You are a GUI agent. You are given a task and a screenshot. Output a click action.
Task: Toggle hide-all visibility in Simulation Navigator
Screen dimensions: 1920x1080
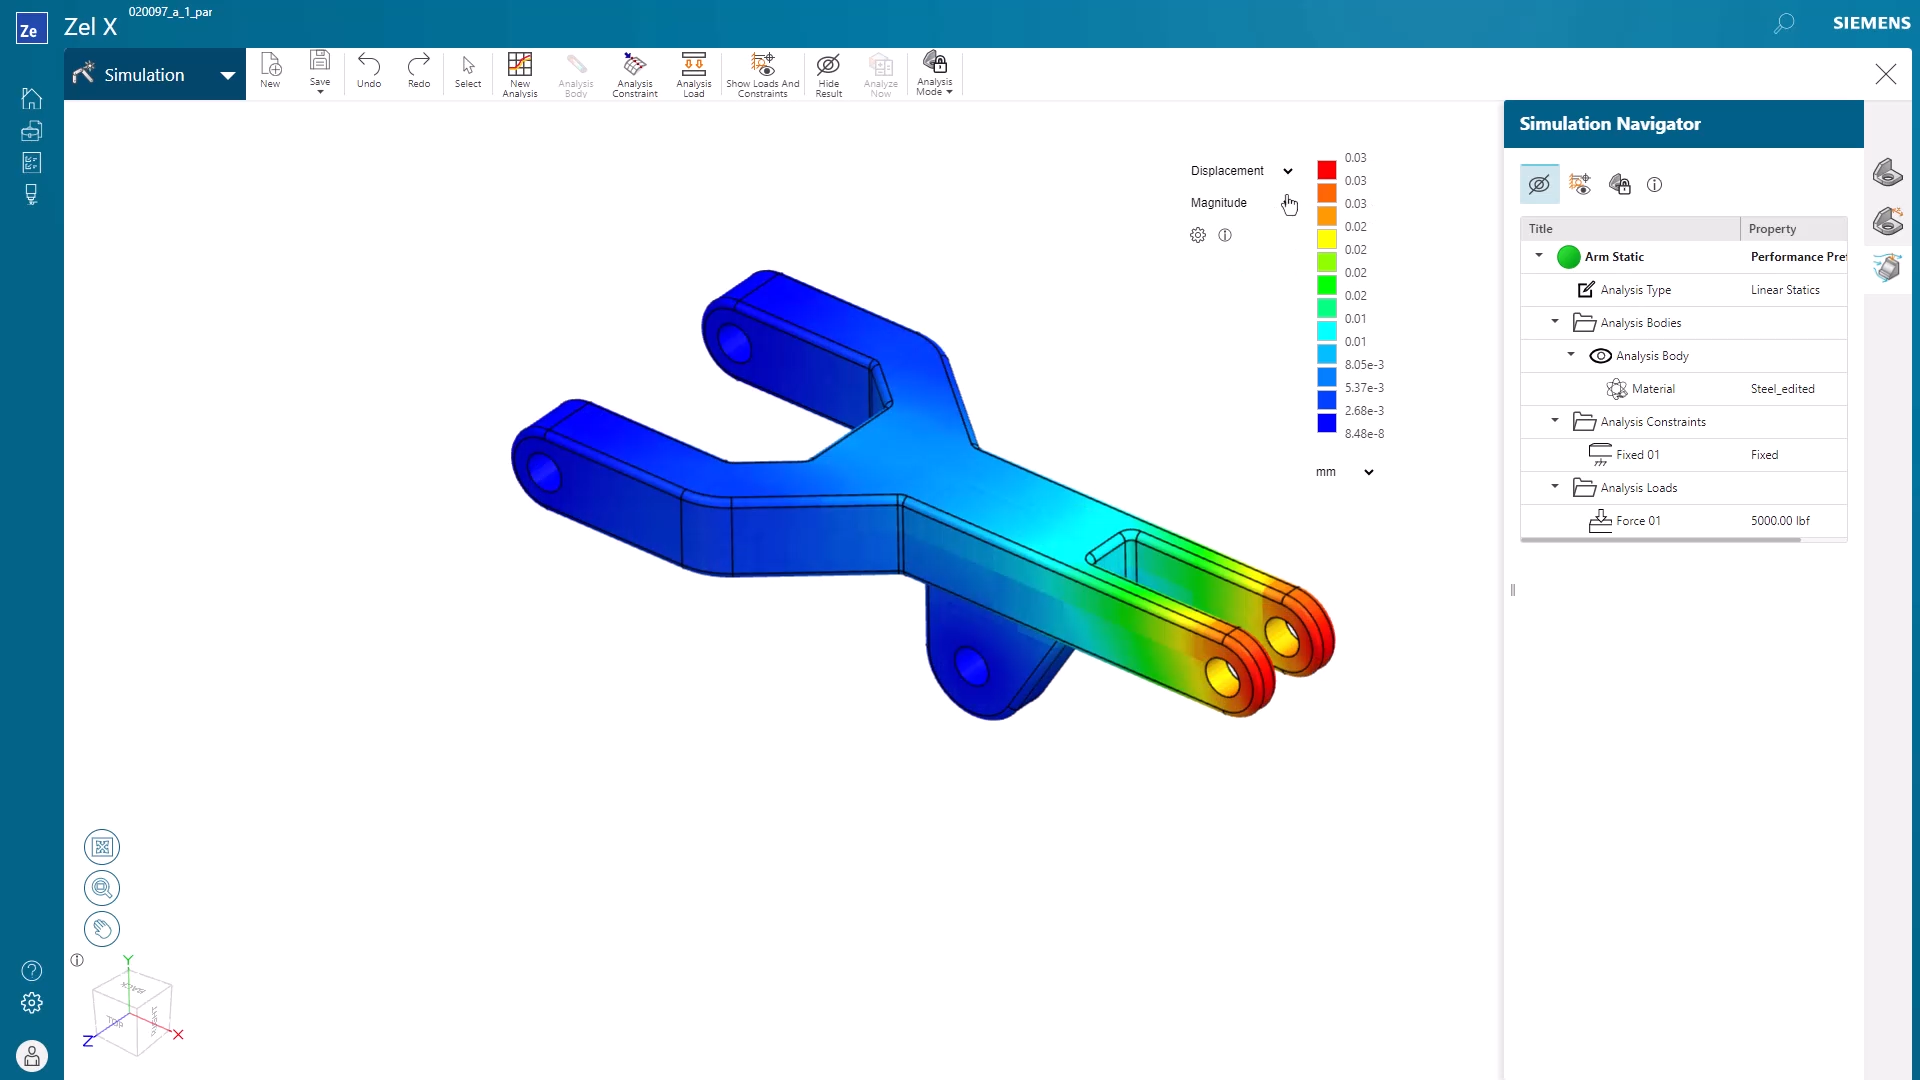(x=1538, y=184)
